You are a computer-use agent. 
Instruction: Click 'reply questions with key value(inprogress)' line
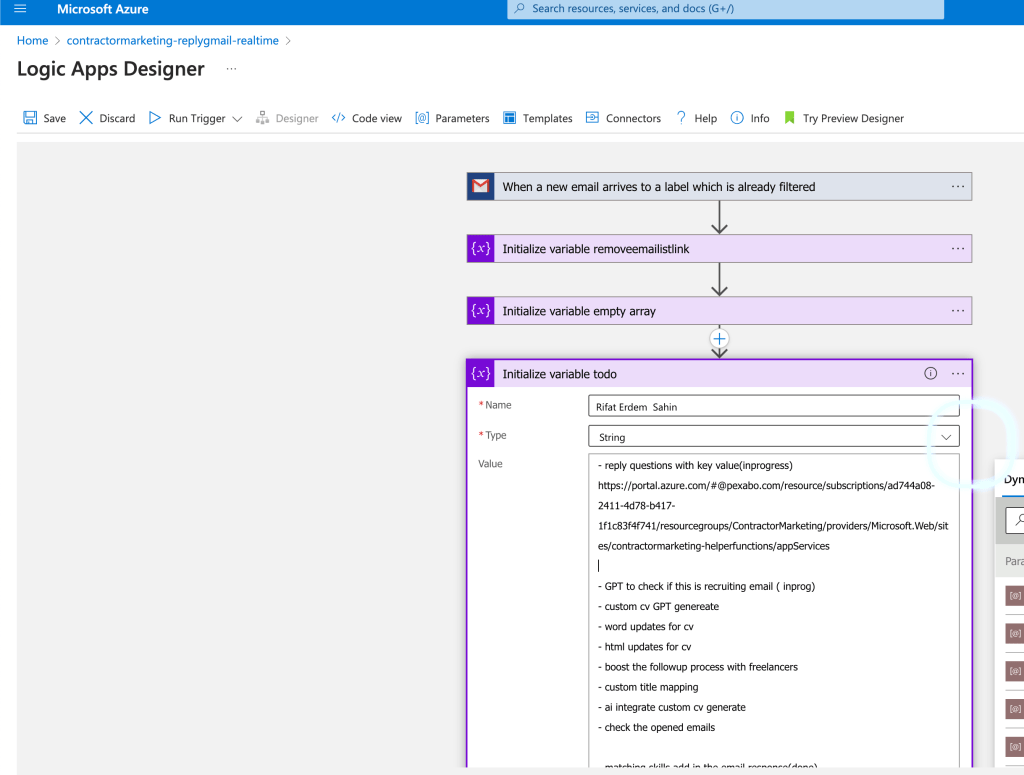(695, 466)
